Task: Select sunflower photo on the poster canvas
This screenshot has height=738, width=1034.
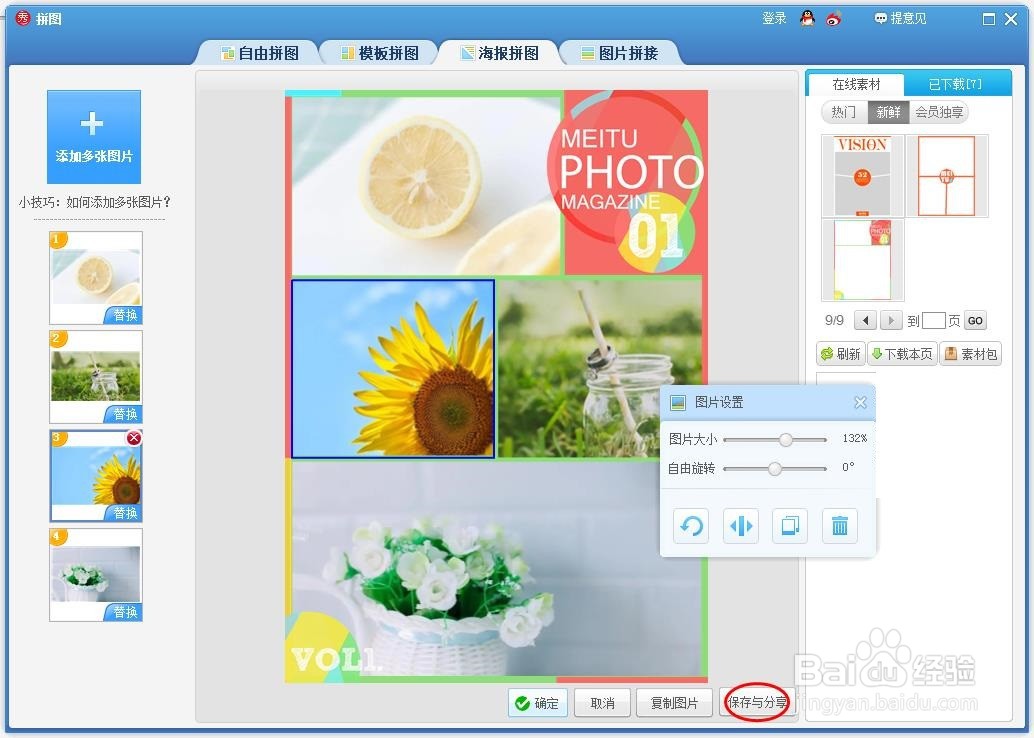Action: pyautogui.click(x=393, y=369)
